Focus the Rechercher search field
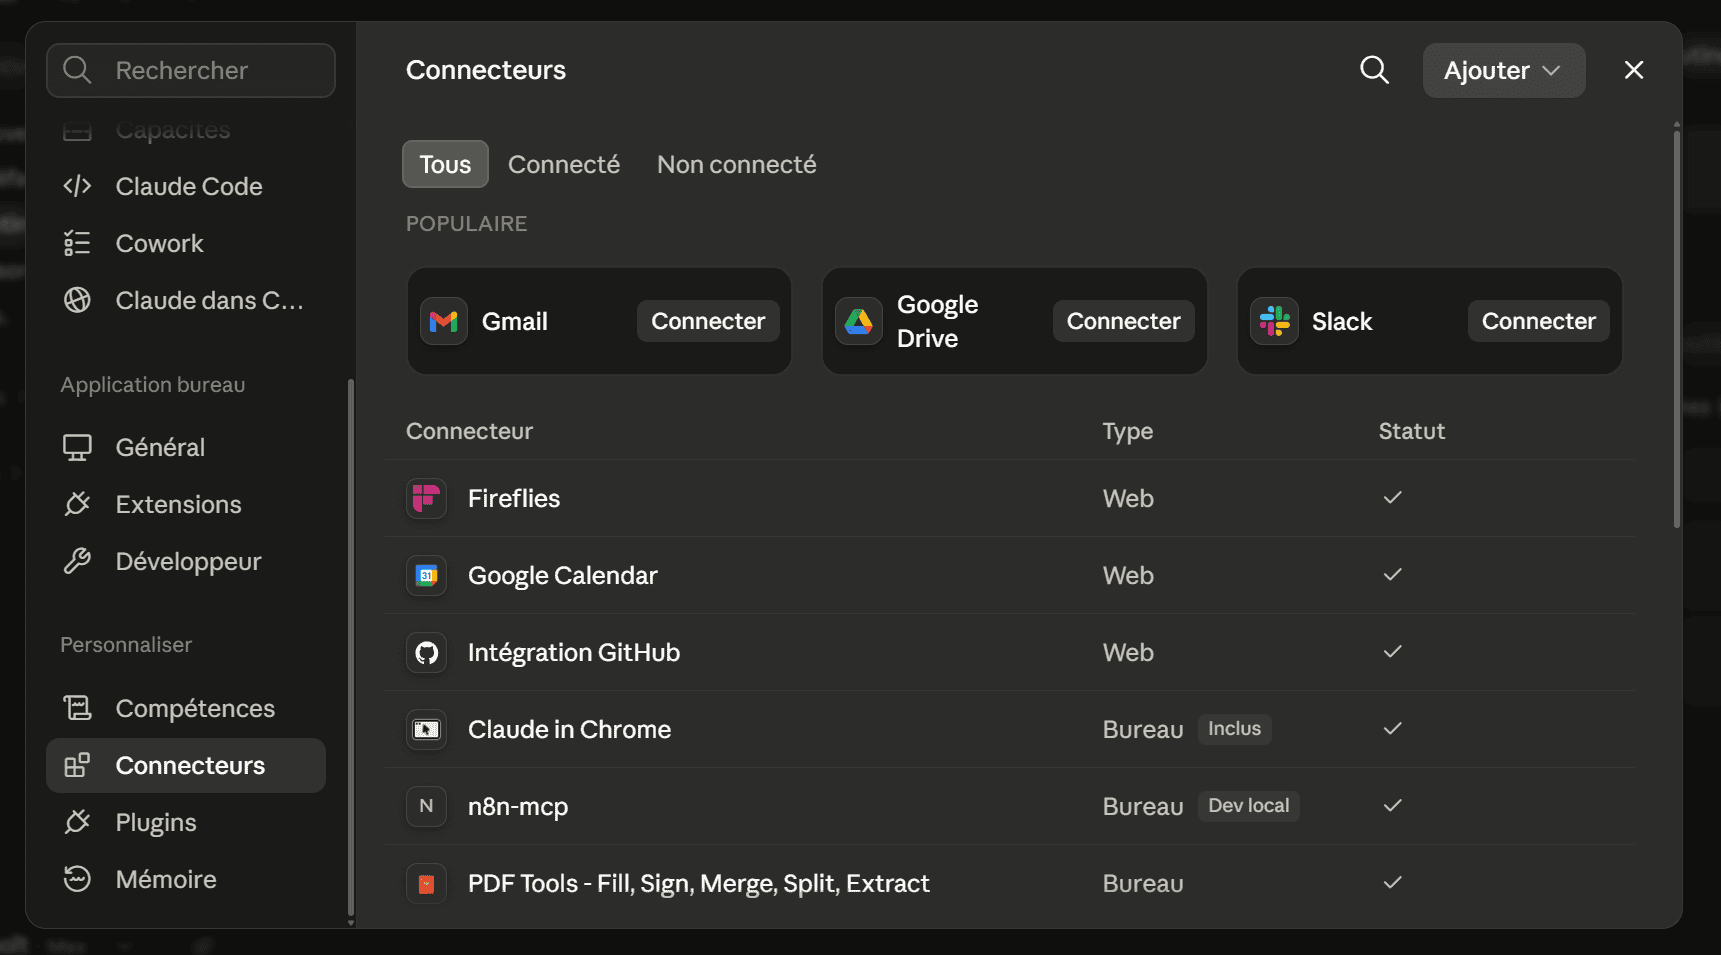 [x=191, y=70]
